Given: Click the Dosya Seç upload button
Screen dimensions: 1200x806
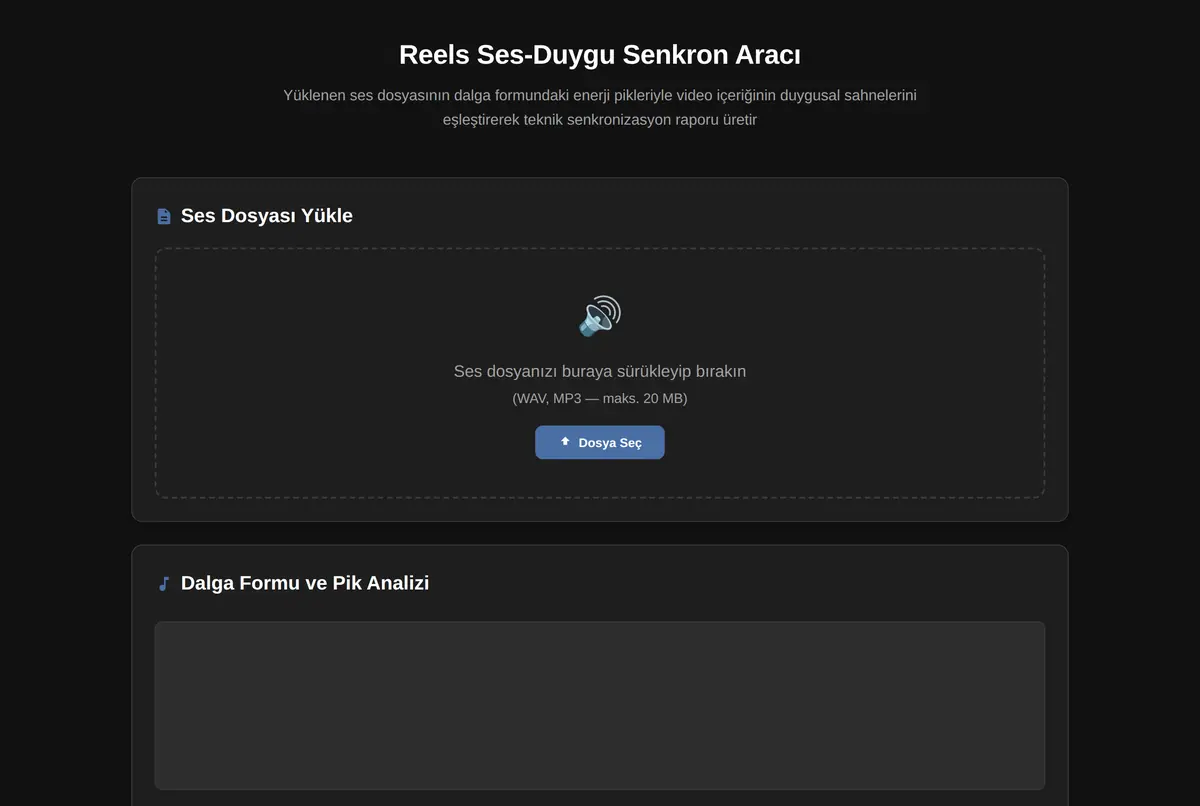Looking at the screenshot, I should pyautogui.click(x=600, y=442).
